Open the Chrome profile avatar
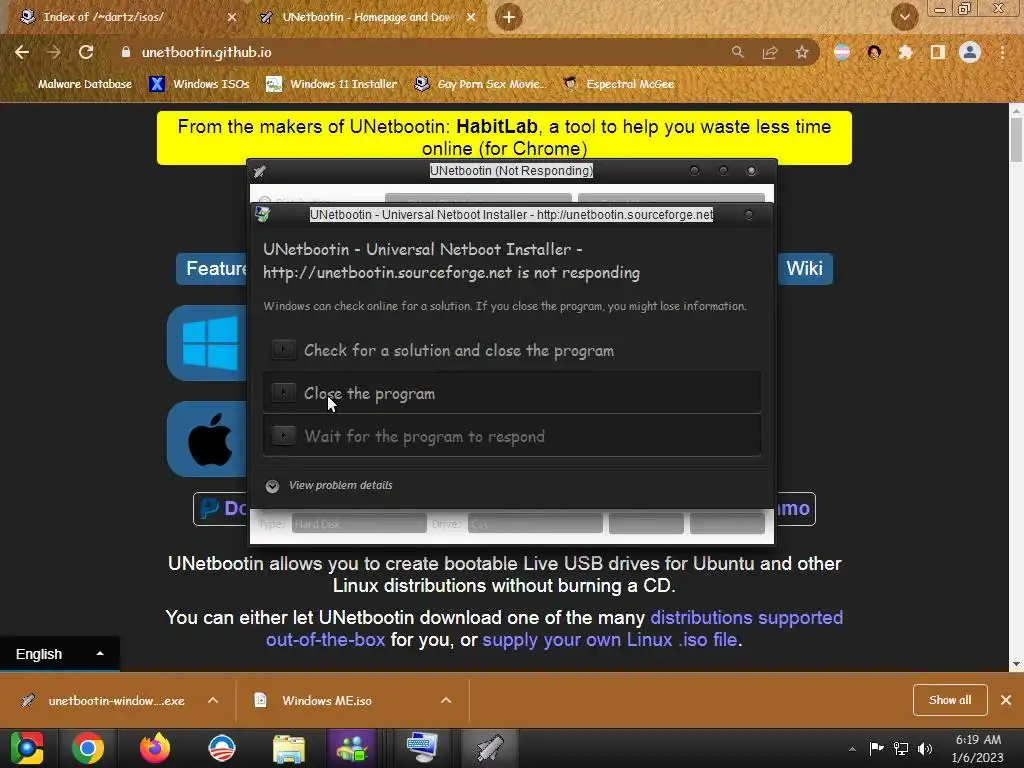The image size is (1024, 768). 970,52
